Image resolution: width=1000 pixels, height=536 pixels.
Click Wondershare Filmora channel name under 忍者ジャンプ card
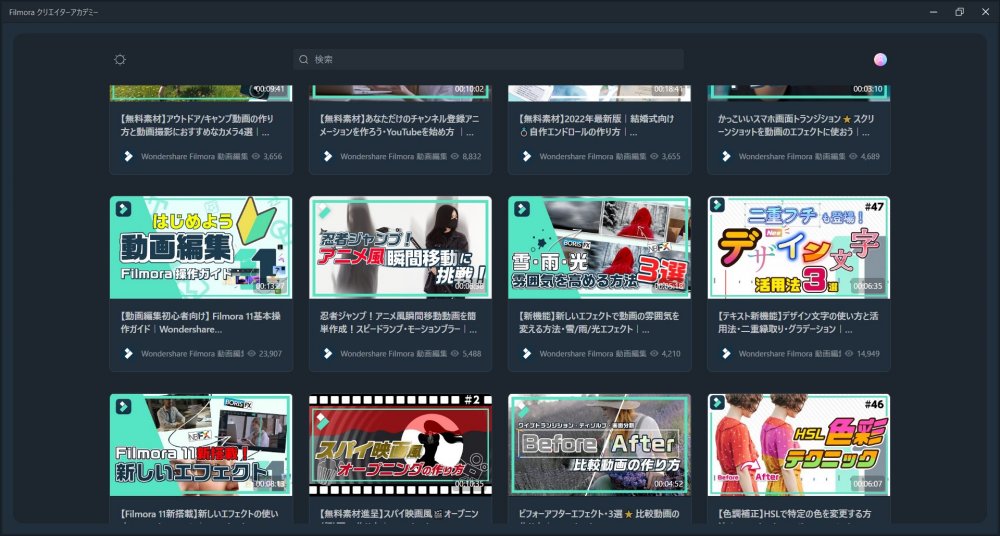click(x=393, y=353)
